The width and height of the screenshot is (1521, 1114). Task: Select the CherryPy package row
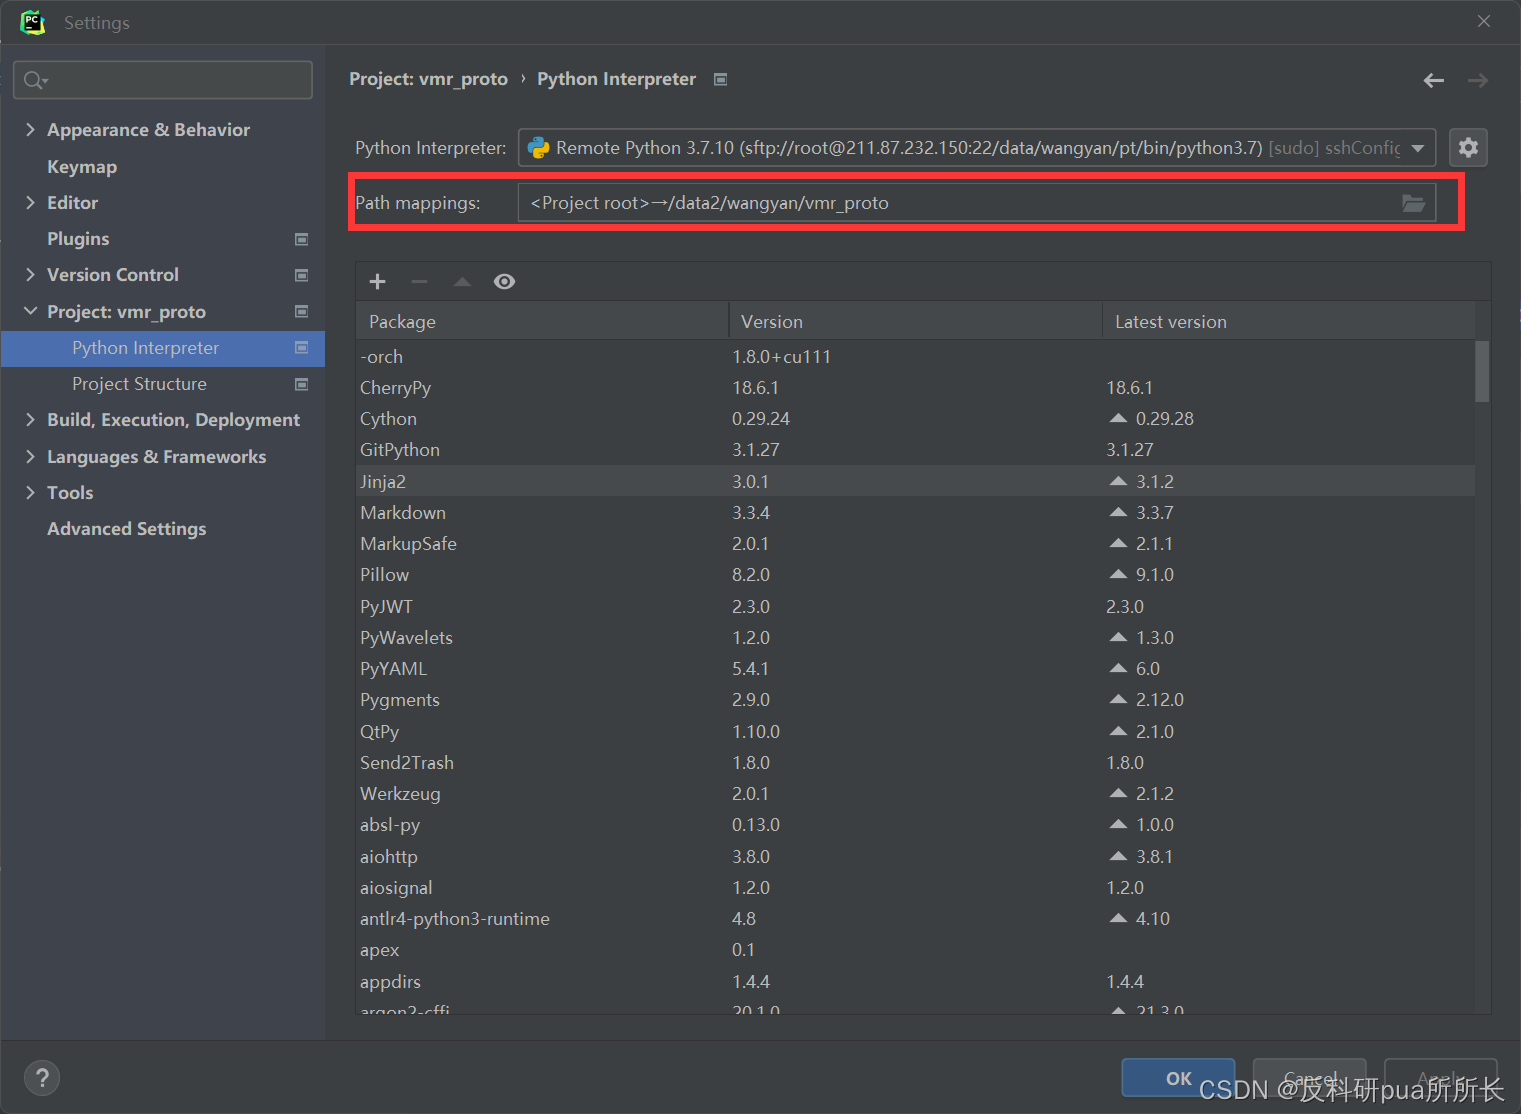point(915,388)
